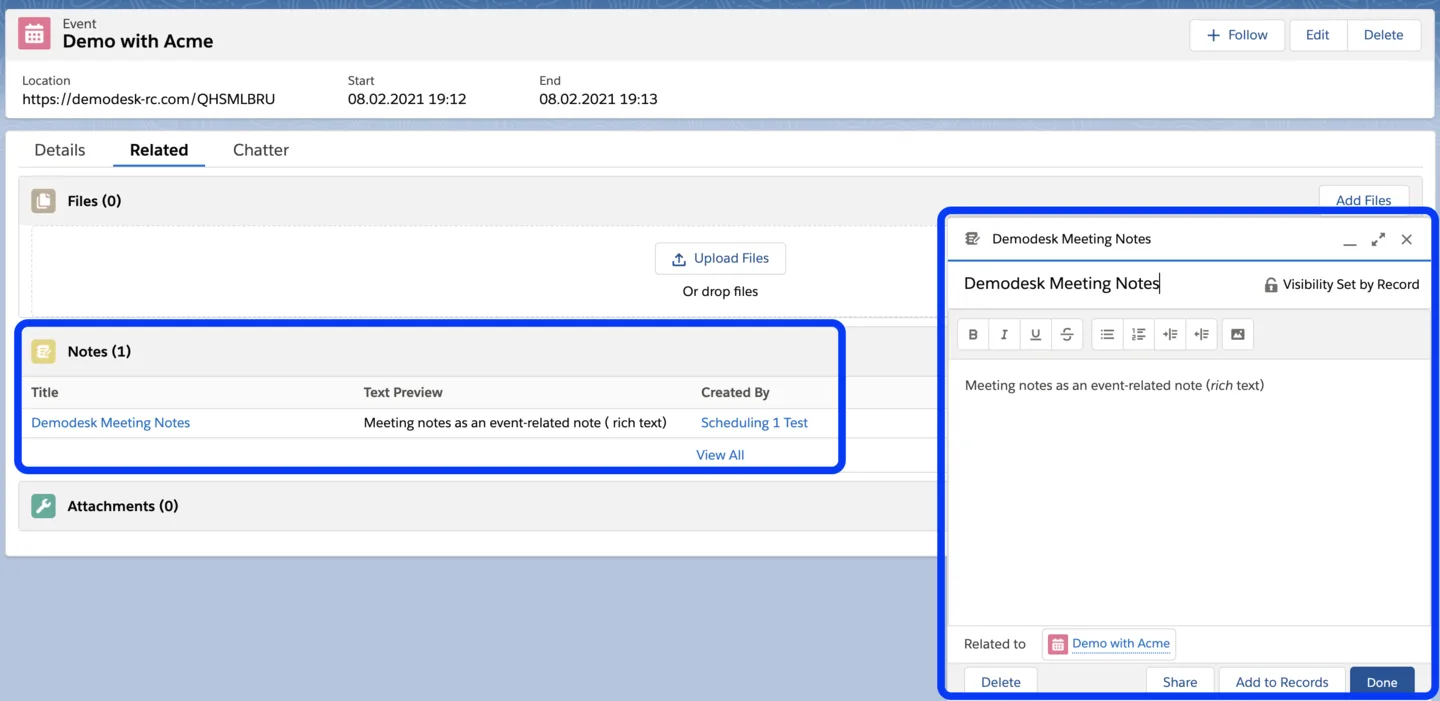Click the Upload Files button
The width and height of the screenshot is (1440, 701).
pos(720,258)
